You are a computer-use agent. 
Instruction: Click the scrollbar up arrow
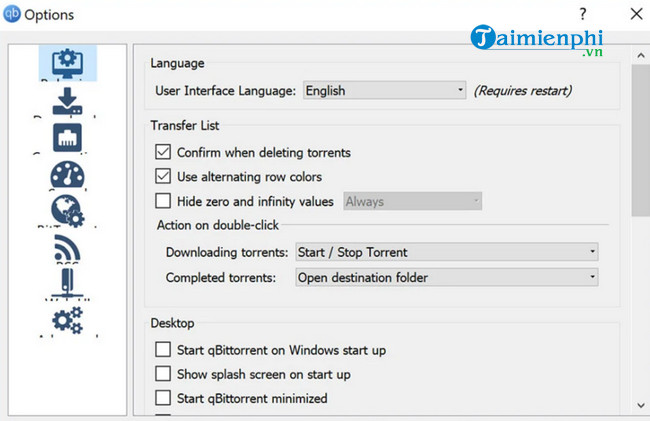tap(641, 55)
